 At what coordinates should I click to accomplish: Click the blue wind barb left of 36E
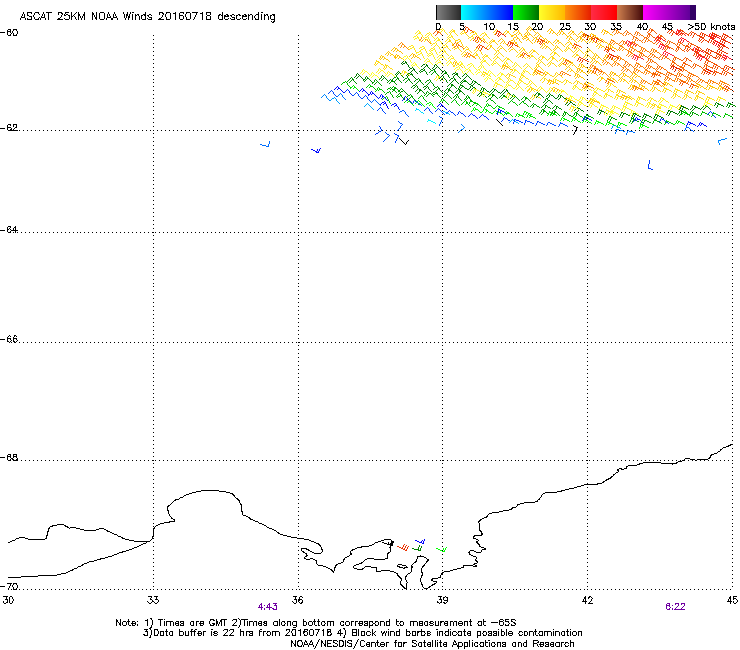266,144
